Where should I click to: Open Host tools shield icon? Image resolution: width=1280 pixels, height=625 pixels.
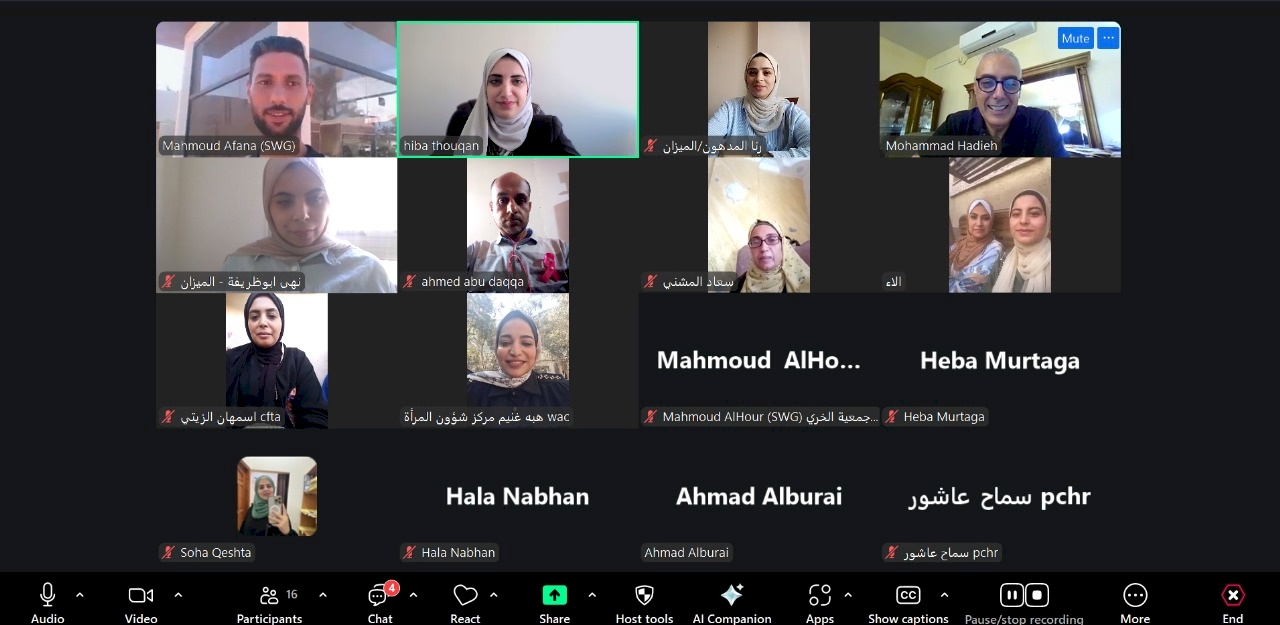pyautogui.click(x=645, y=595)
